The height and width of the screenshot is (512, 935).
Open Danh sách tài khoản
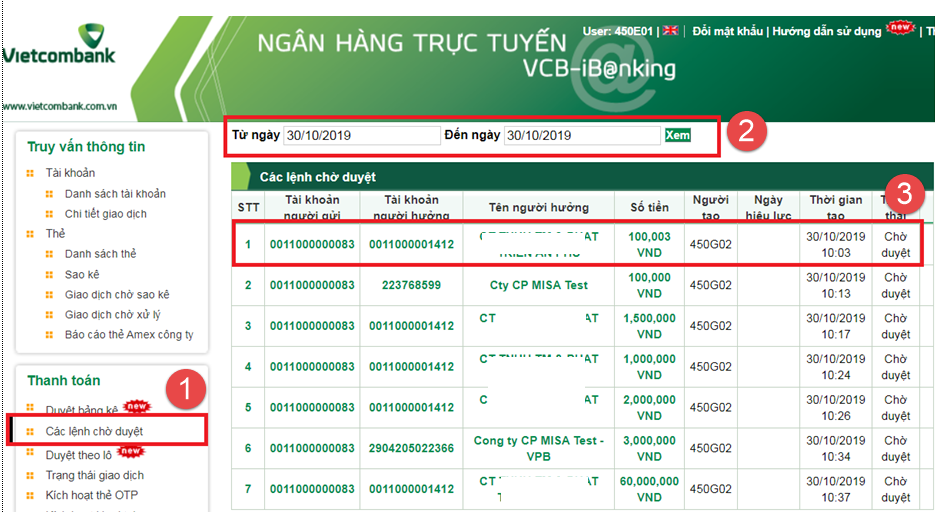[x=115, y=194]
